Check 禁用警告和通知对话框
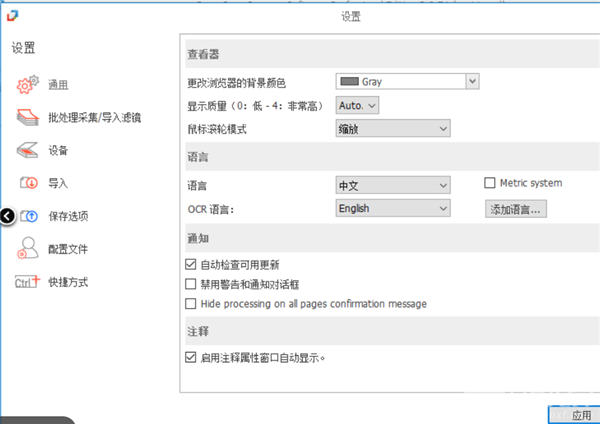 click(x=191, y=284)
